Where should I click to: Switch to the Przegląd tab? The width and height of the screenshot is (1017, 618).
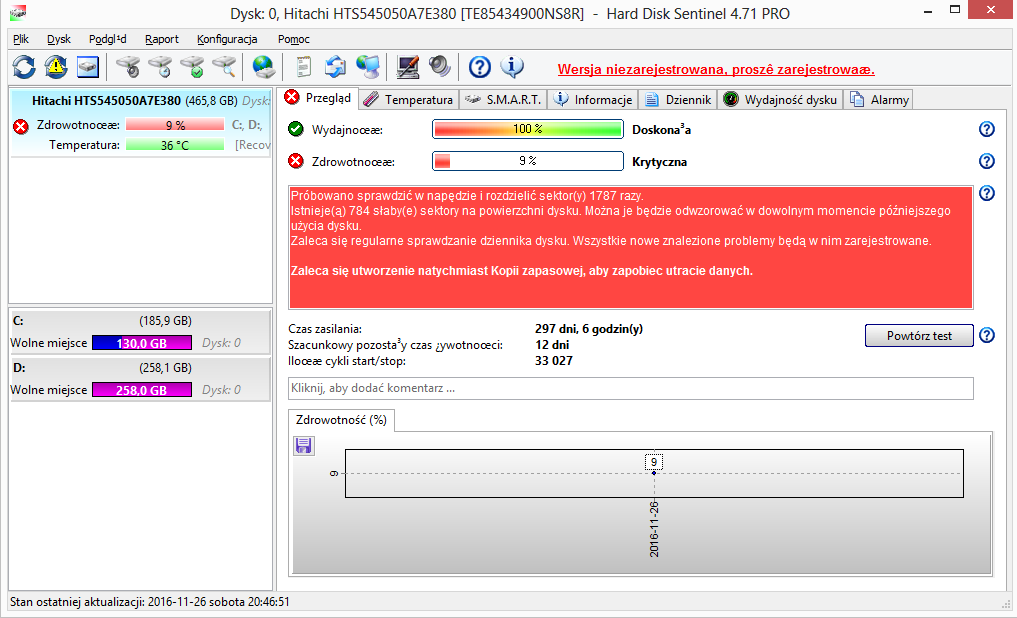point(319,98)
